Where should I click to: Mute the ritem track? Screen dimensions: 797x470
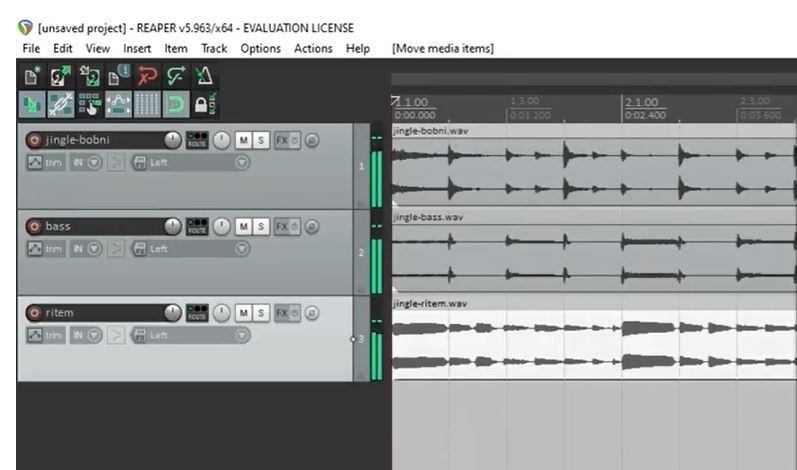(x=243, y=313)
